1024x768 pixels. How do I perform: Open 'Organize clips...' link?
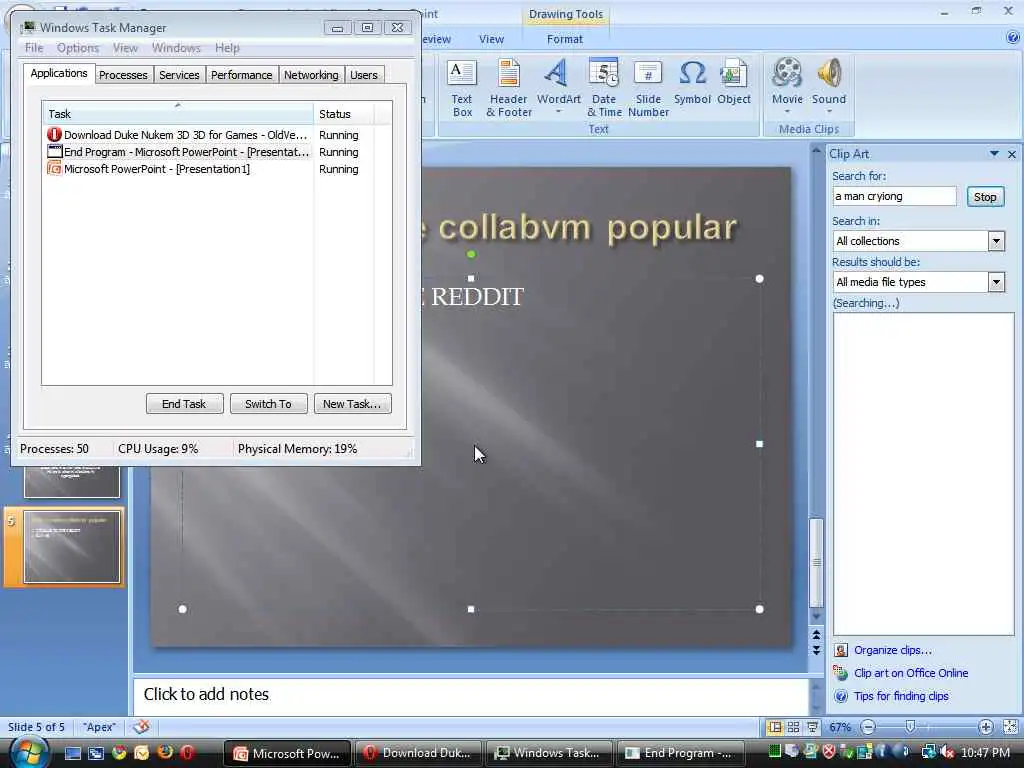pos(893,650)
